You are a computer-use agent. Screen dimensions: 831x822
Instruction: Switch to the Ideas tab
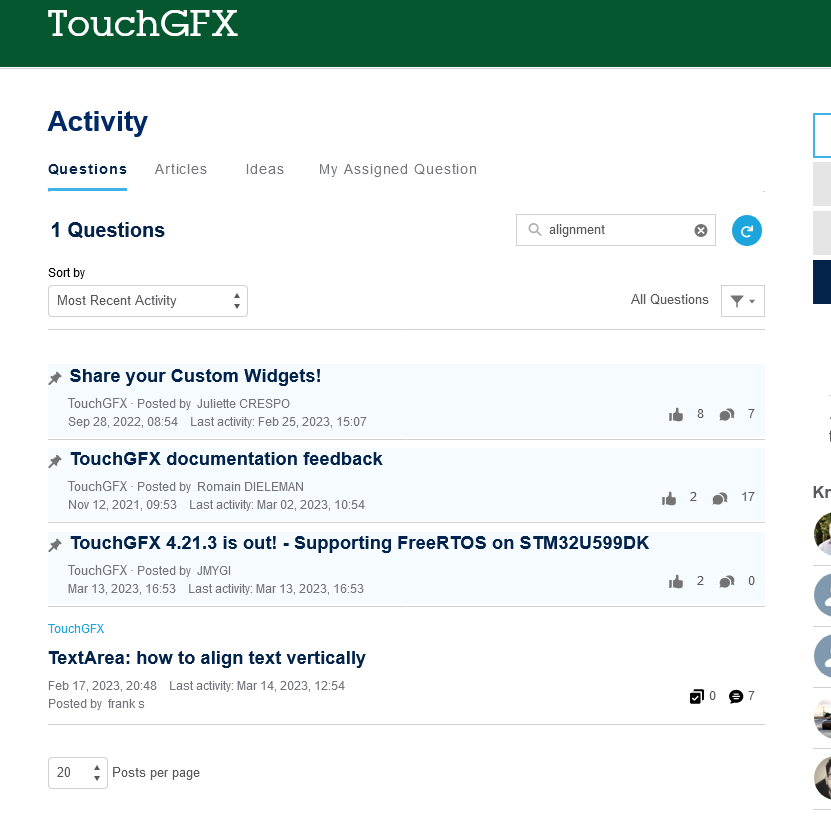[x=264, y=169]
